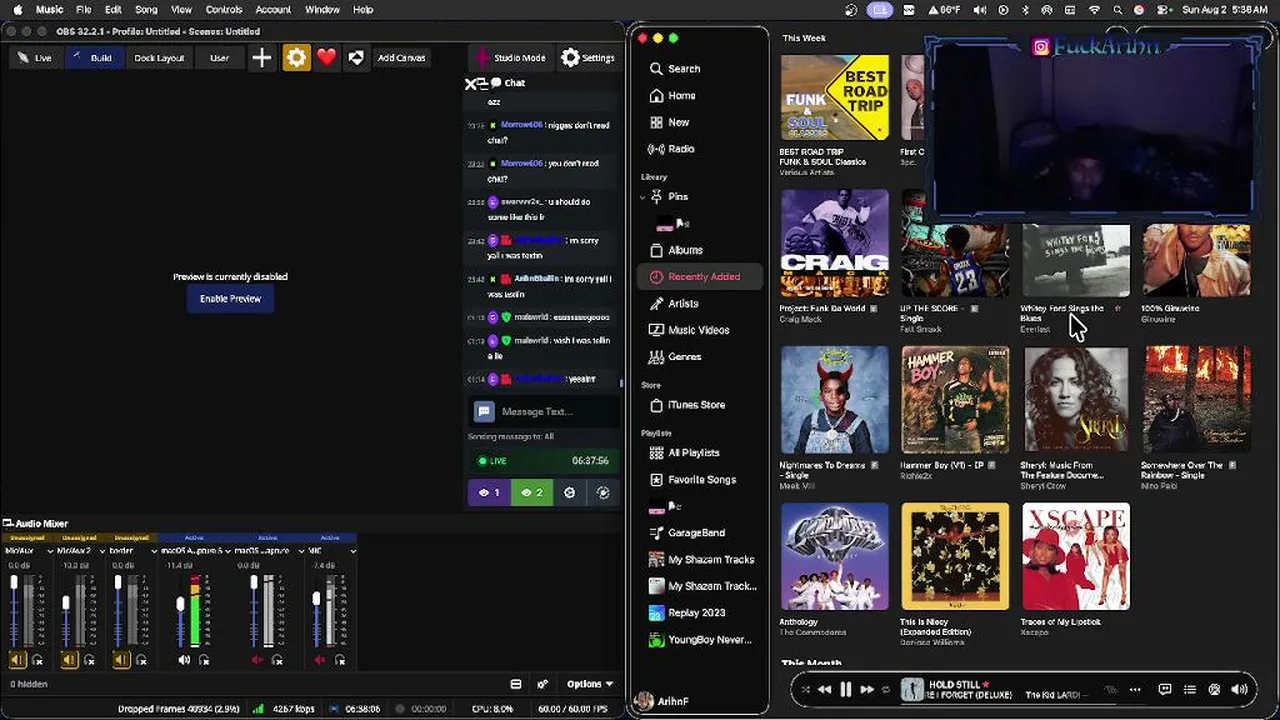
Task: Click the green viewer count eye button
Action: [532, 492]
